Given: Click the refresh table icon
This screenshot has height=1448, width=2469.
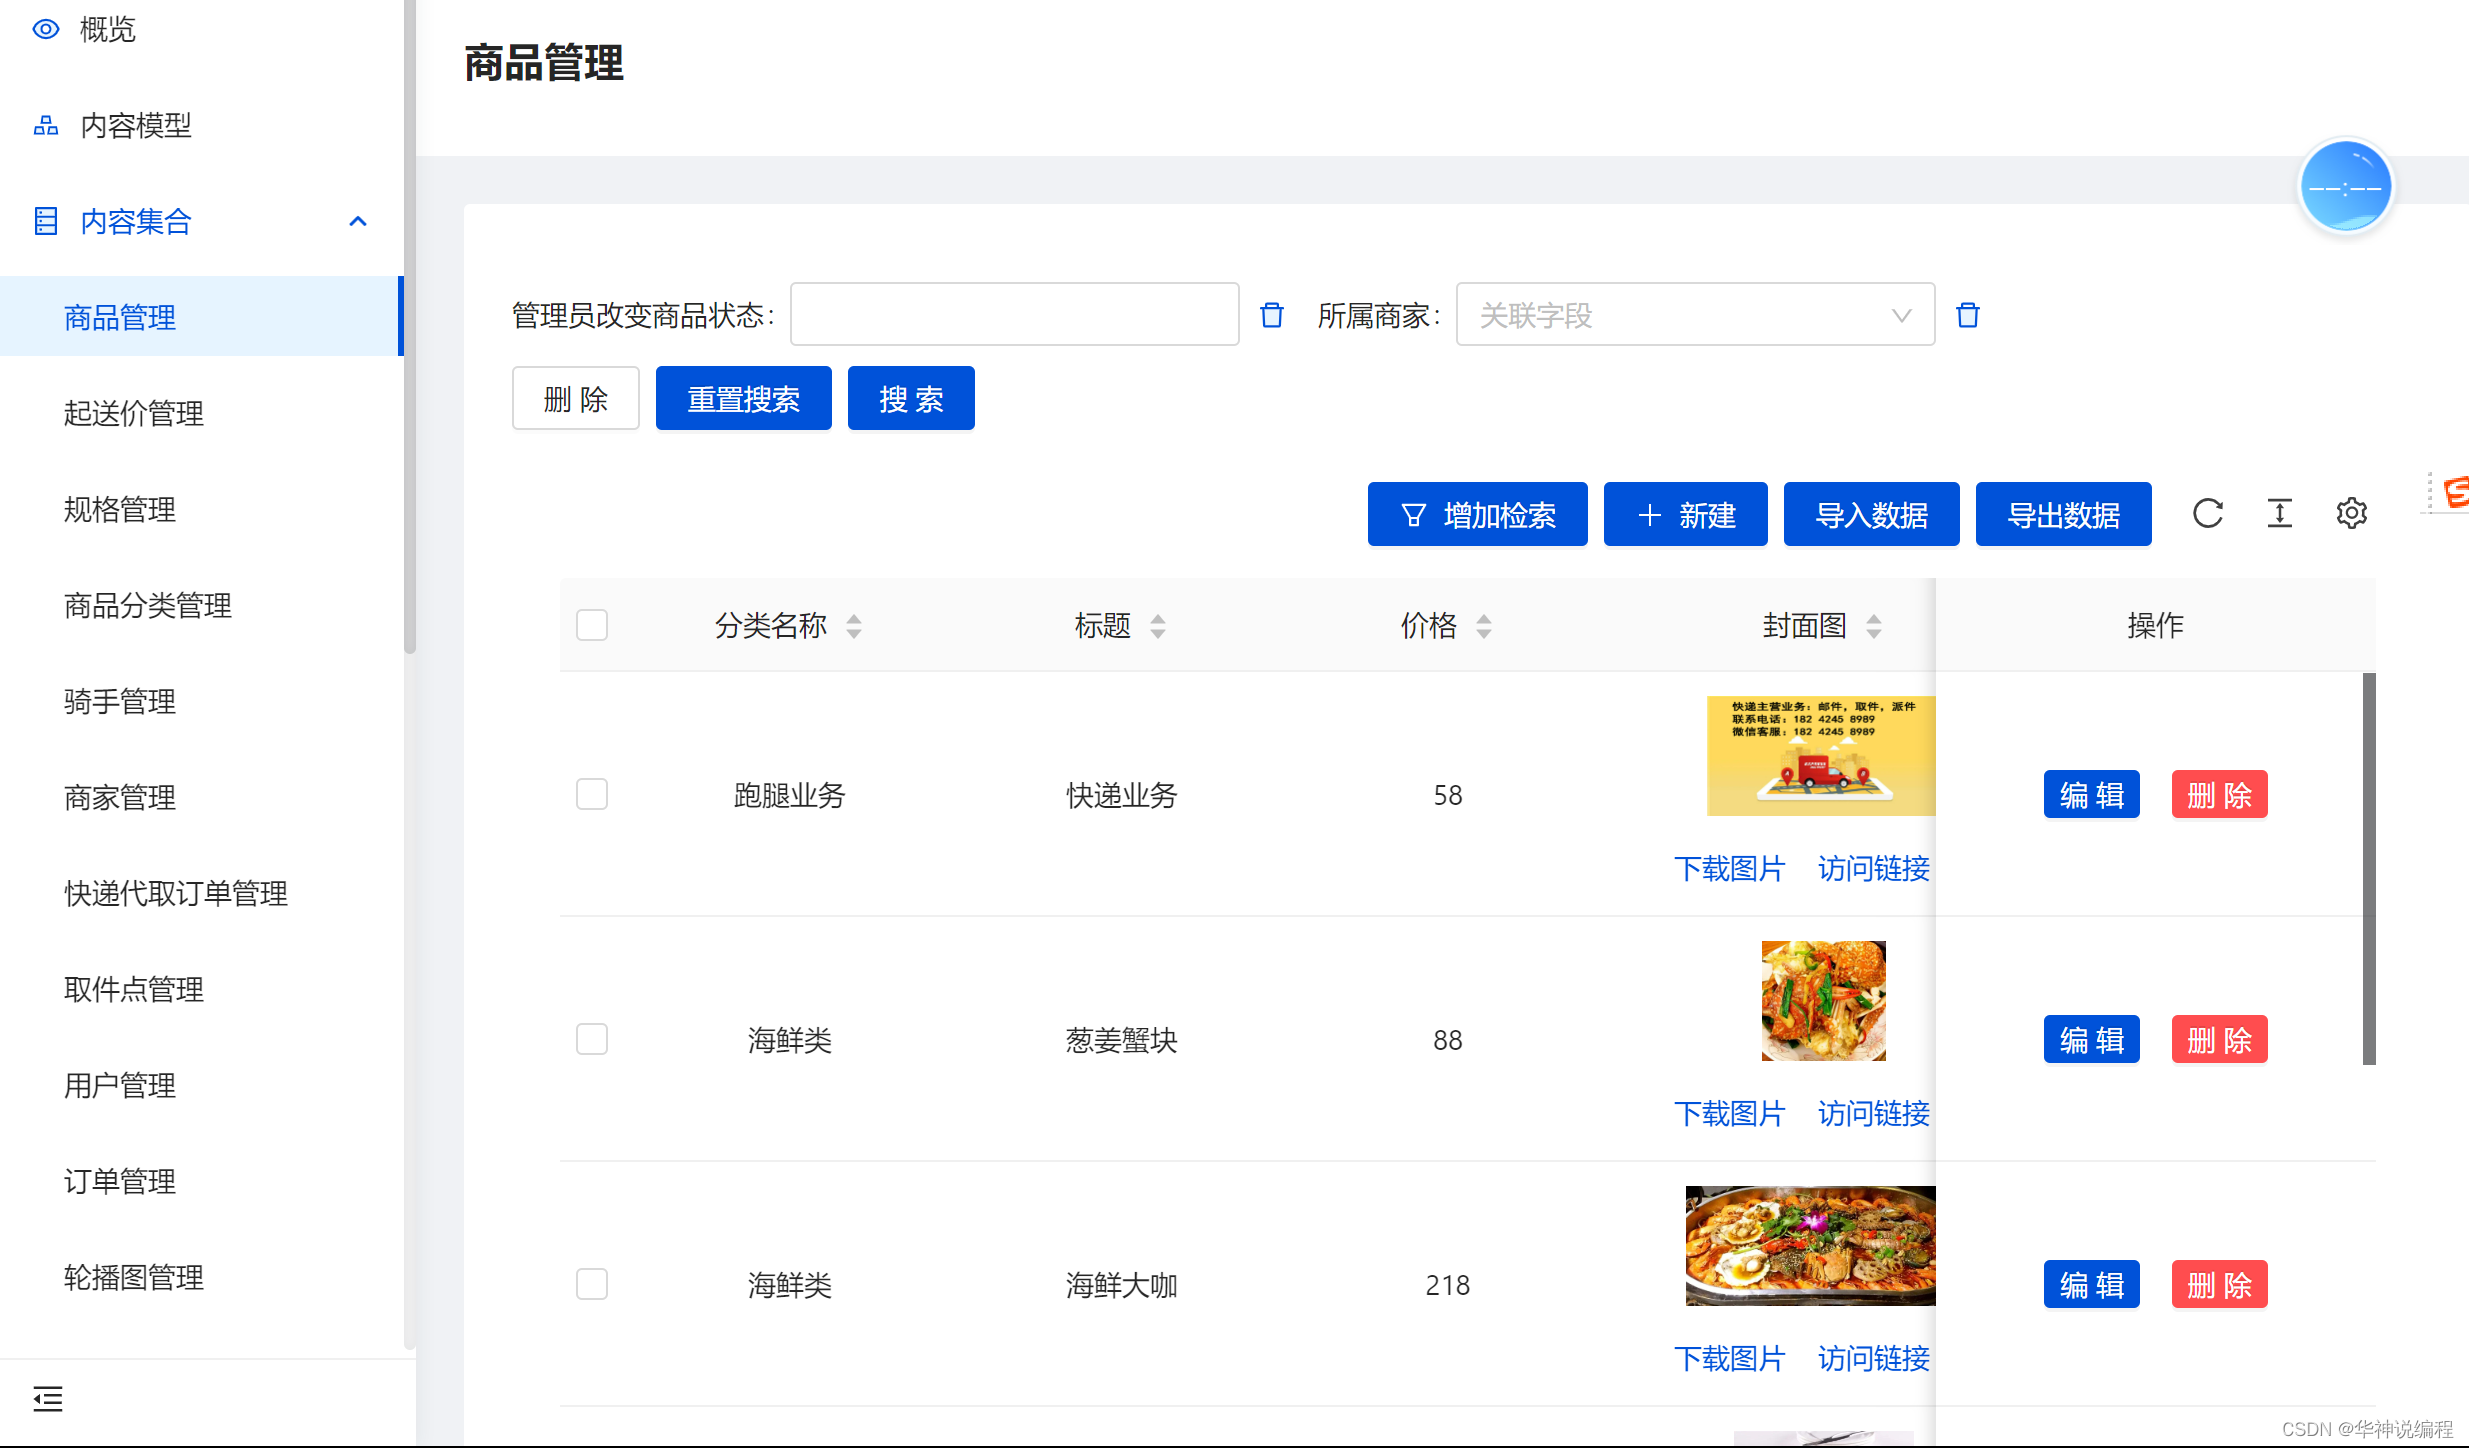Looking at the screenshot, I should tap(2207, 514).
